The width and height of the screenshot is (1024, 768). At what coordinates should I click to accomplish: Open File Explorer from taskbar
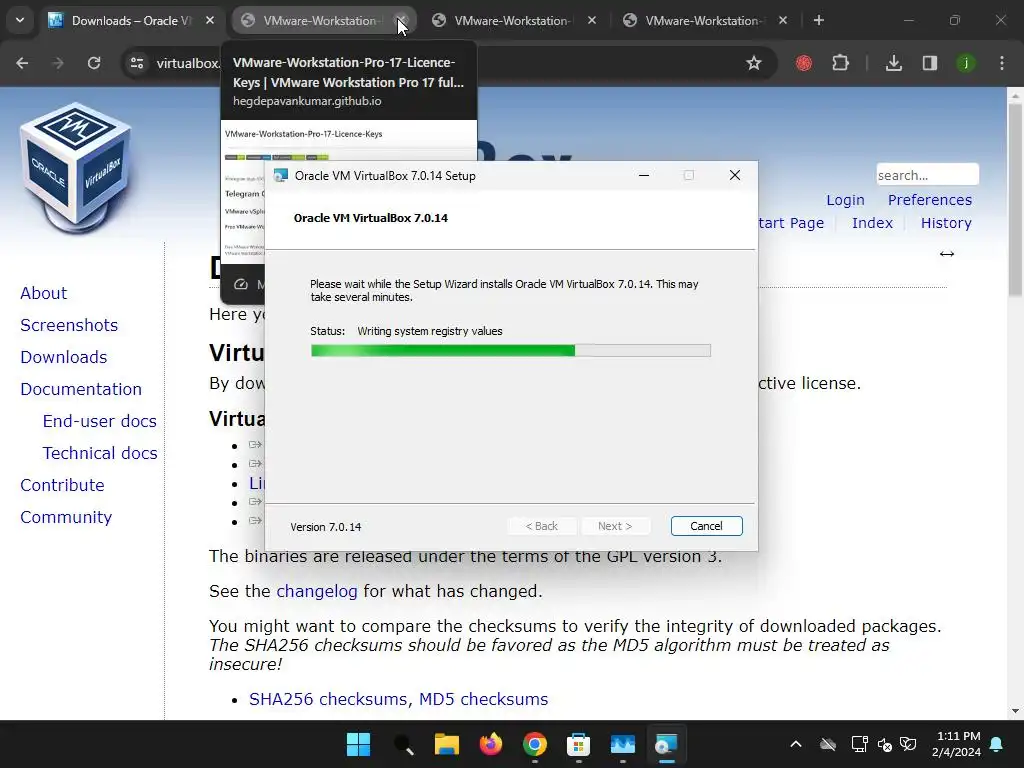point(447,744)
